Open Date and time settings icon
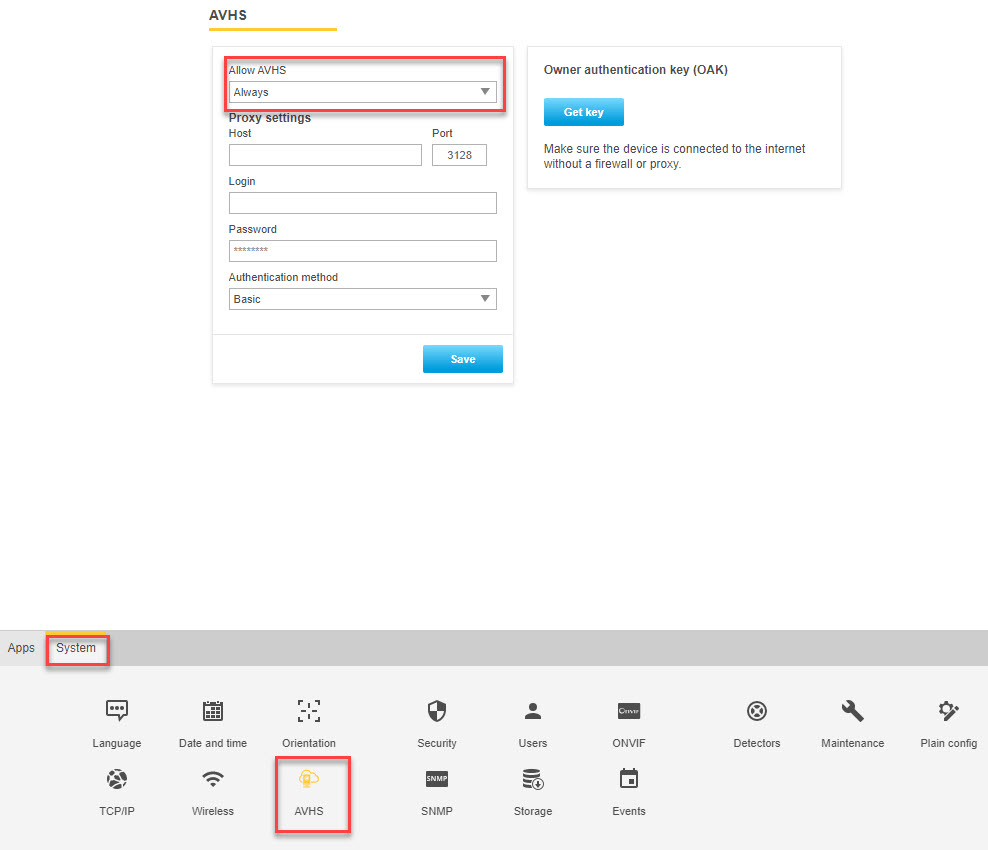 click(x=213, y=711)
